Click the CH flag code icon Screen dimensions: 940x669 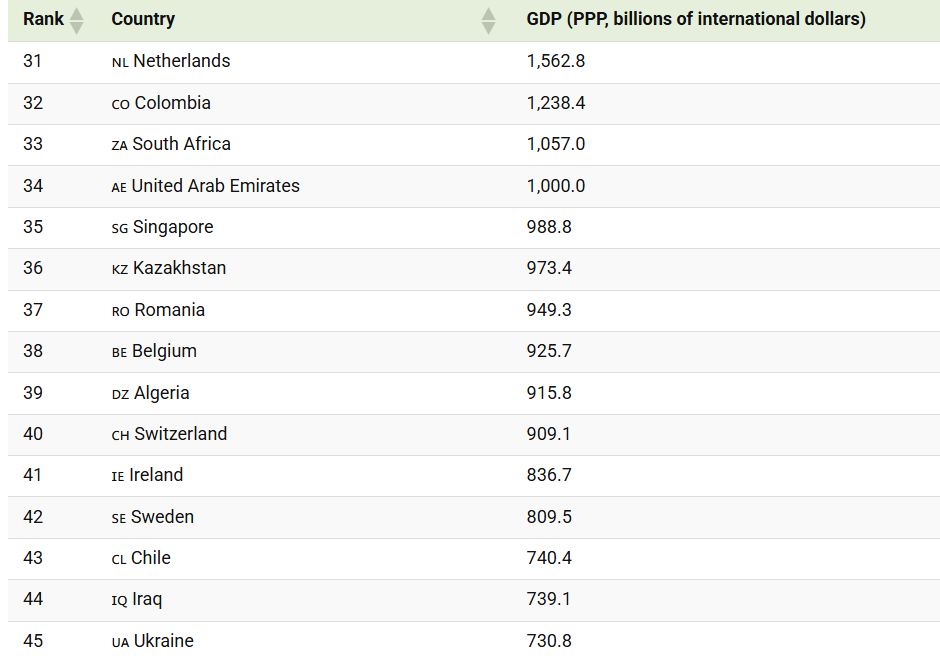coord(120,435)
